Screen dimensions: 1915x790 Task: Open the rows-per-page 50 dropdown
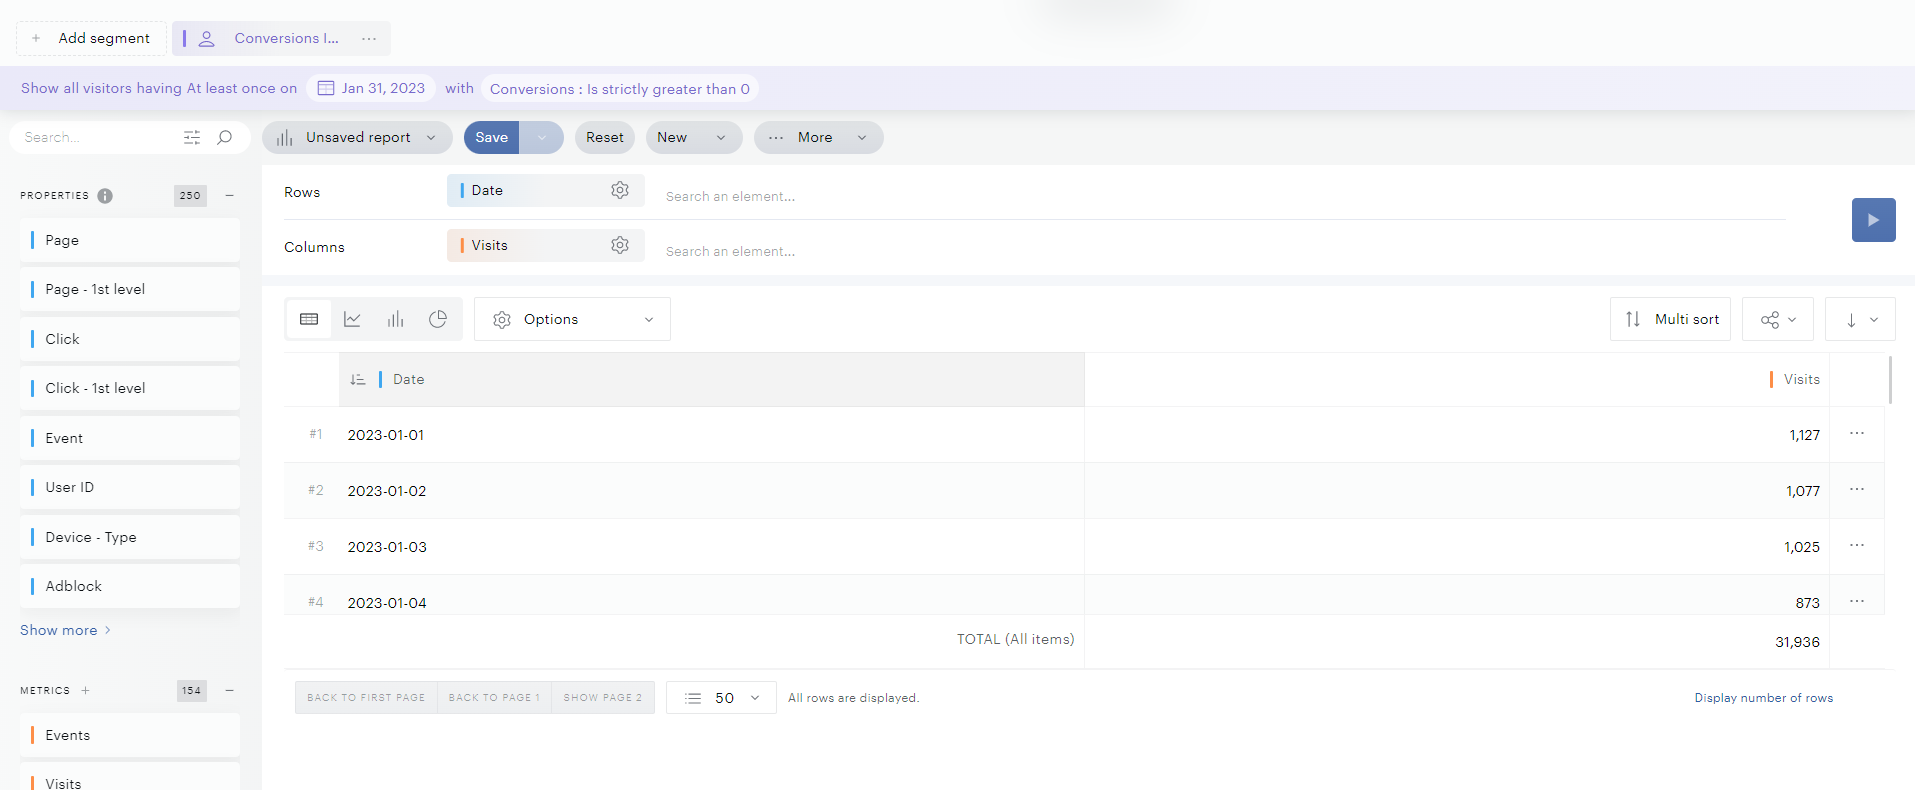click(x=722, y=698)
